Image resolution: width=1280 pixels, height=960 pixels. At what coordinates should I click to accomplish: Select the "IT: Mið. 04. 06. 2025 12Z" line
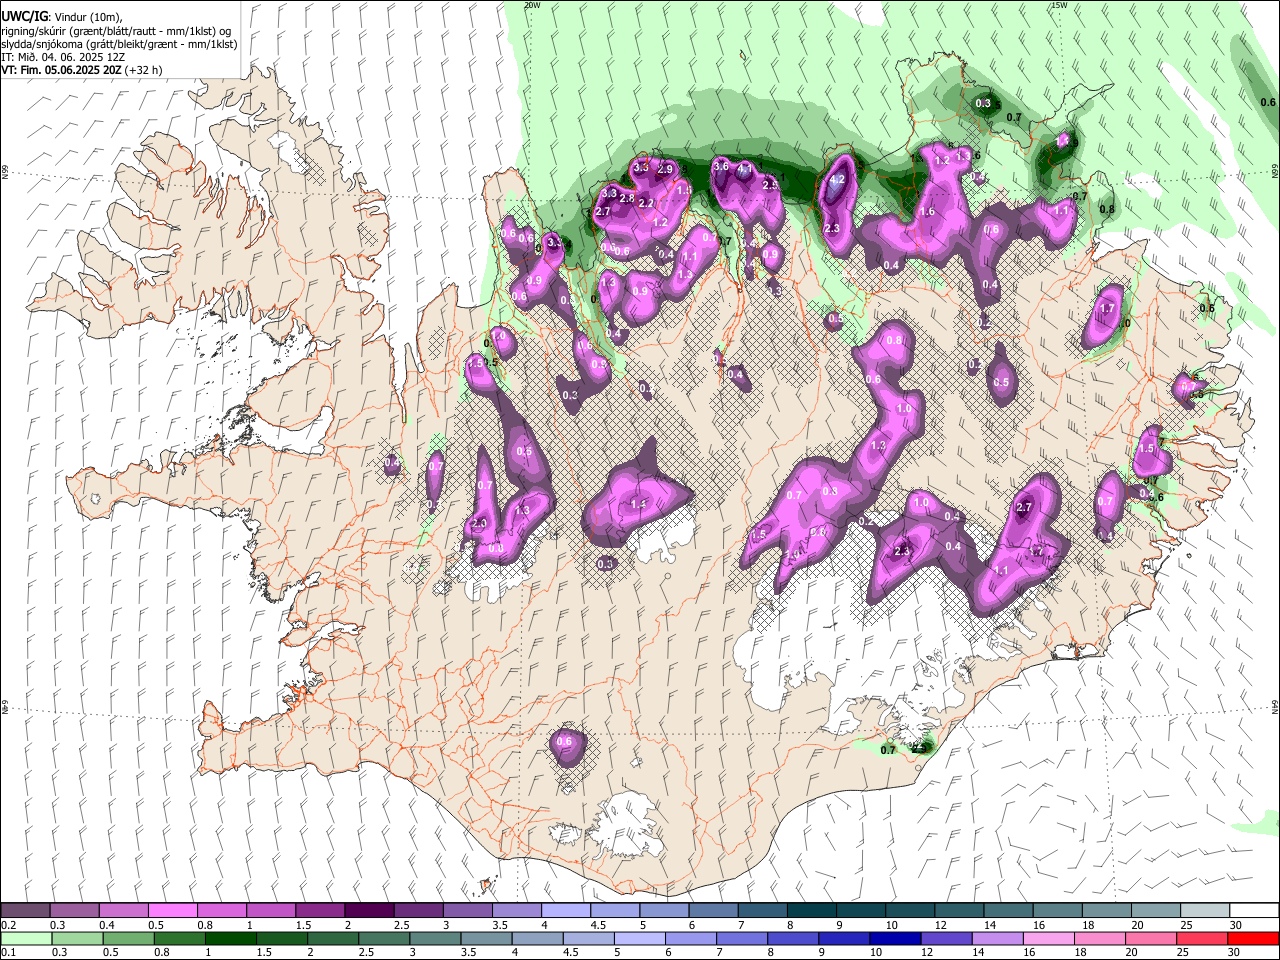pos(64,57)
